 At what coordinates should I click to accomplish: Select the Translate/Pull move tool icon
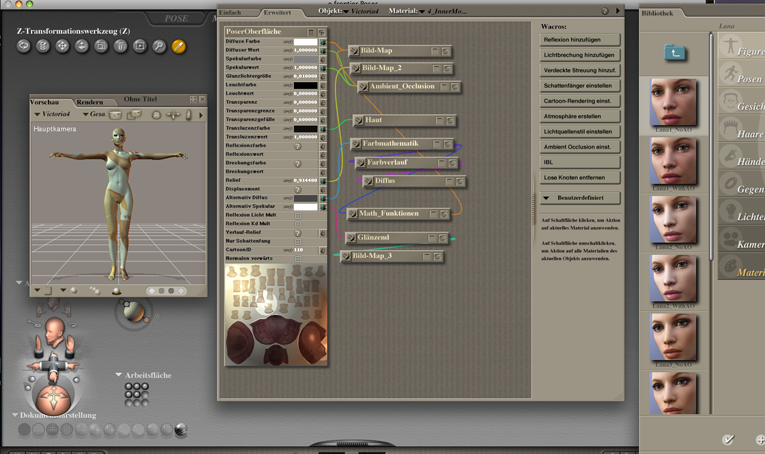coord(62,46)
